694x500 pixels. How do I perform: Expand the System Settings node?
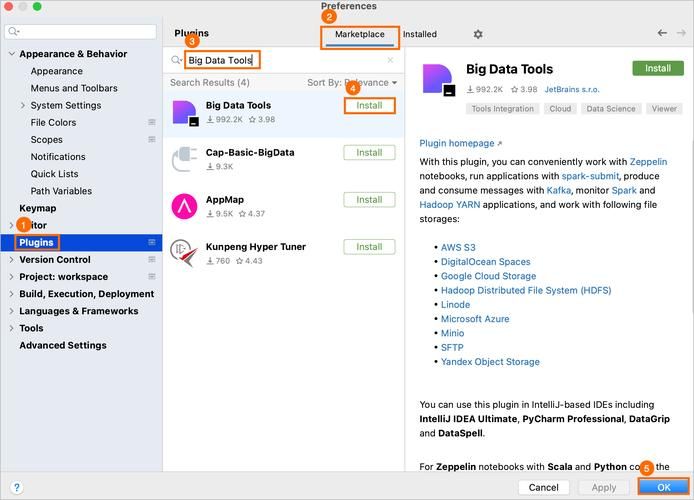(23, 105)
